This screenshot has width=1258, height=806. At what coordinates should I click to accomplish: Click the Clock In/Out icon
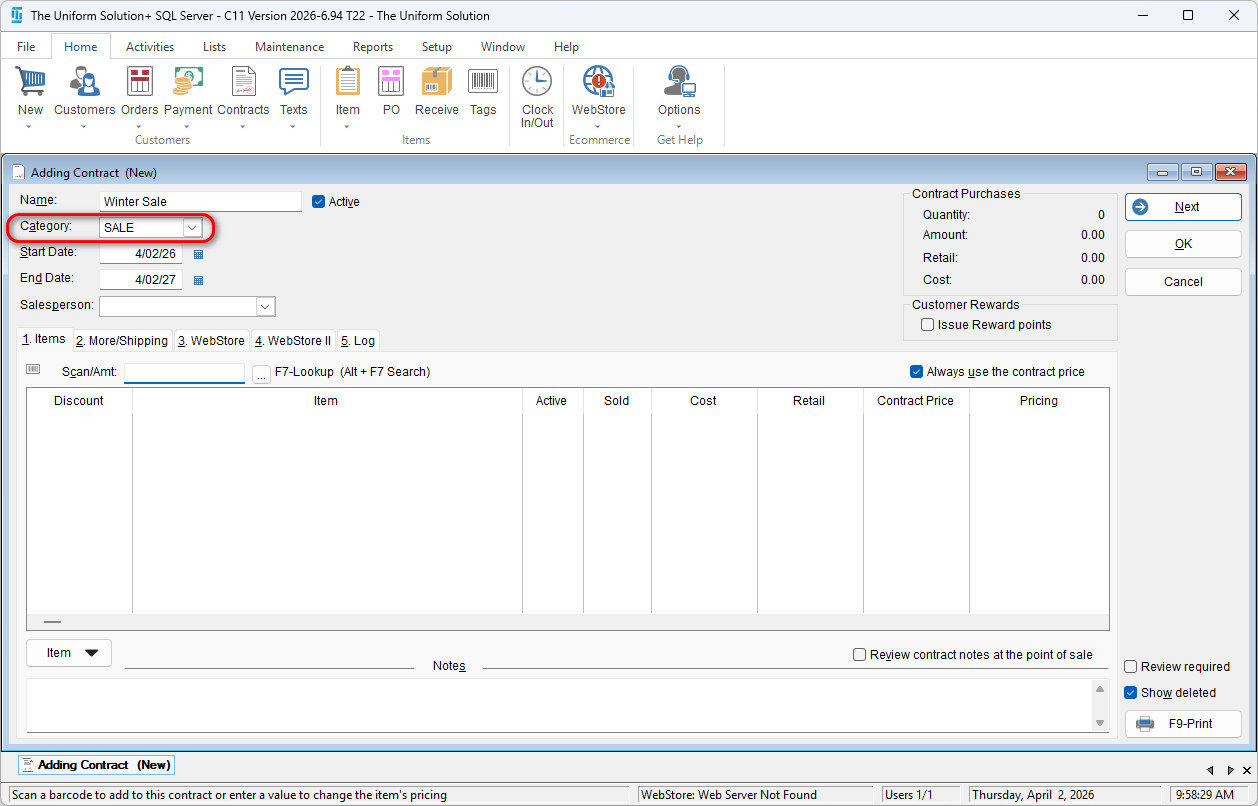click(x=537, y=83)
